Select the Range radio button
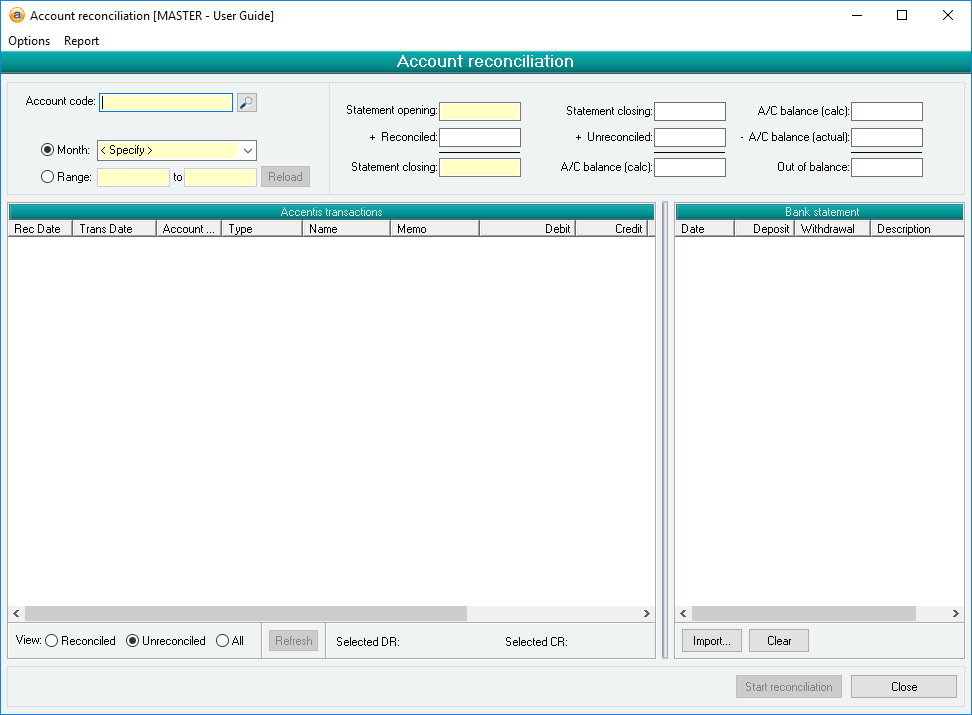The image size is (972, 715). point(47,177)
